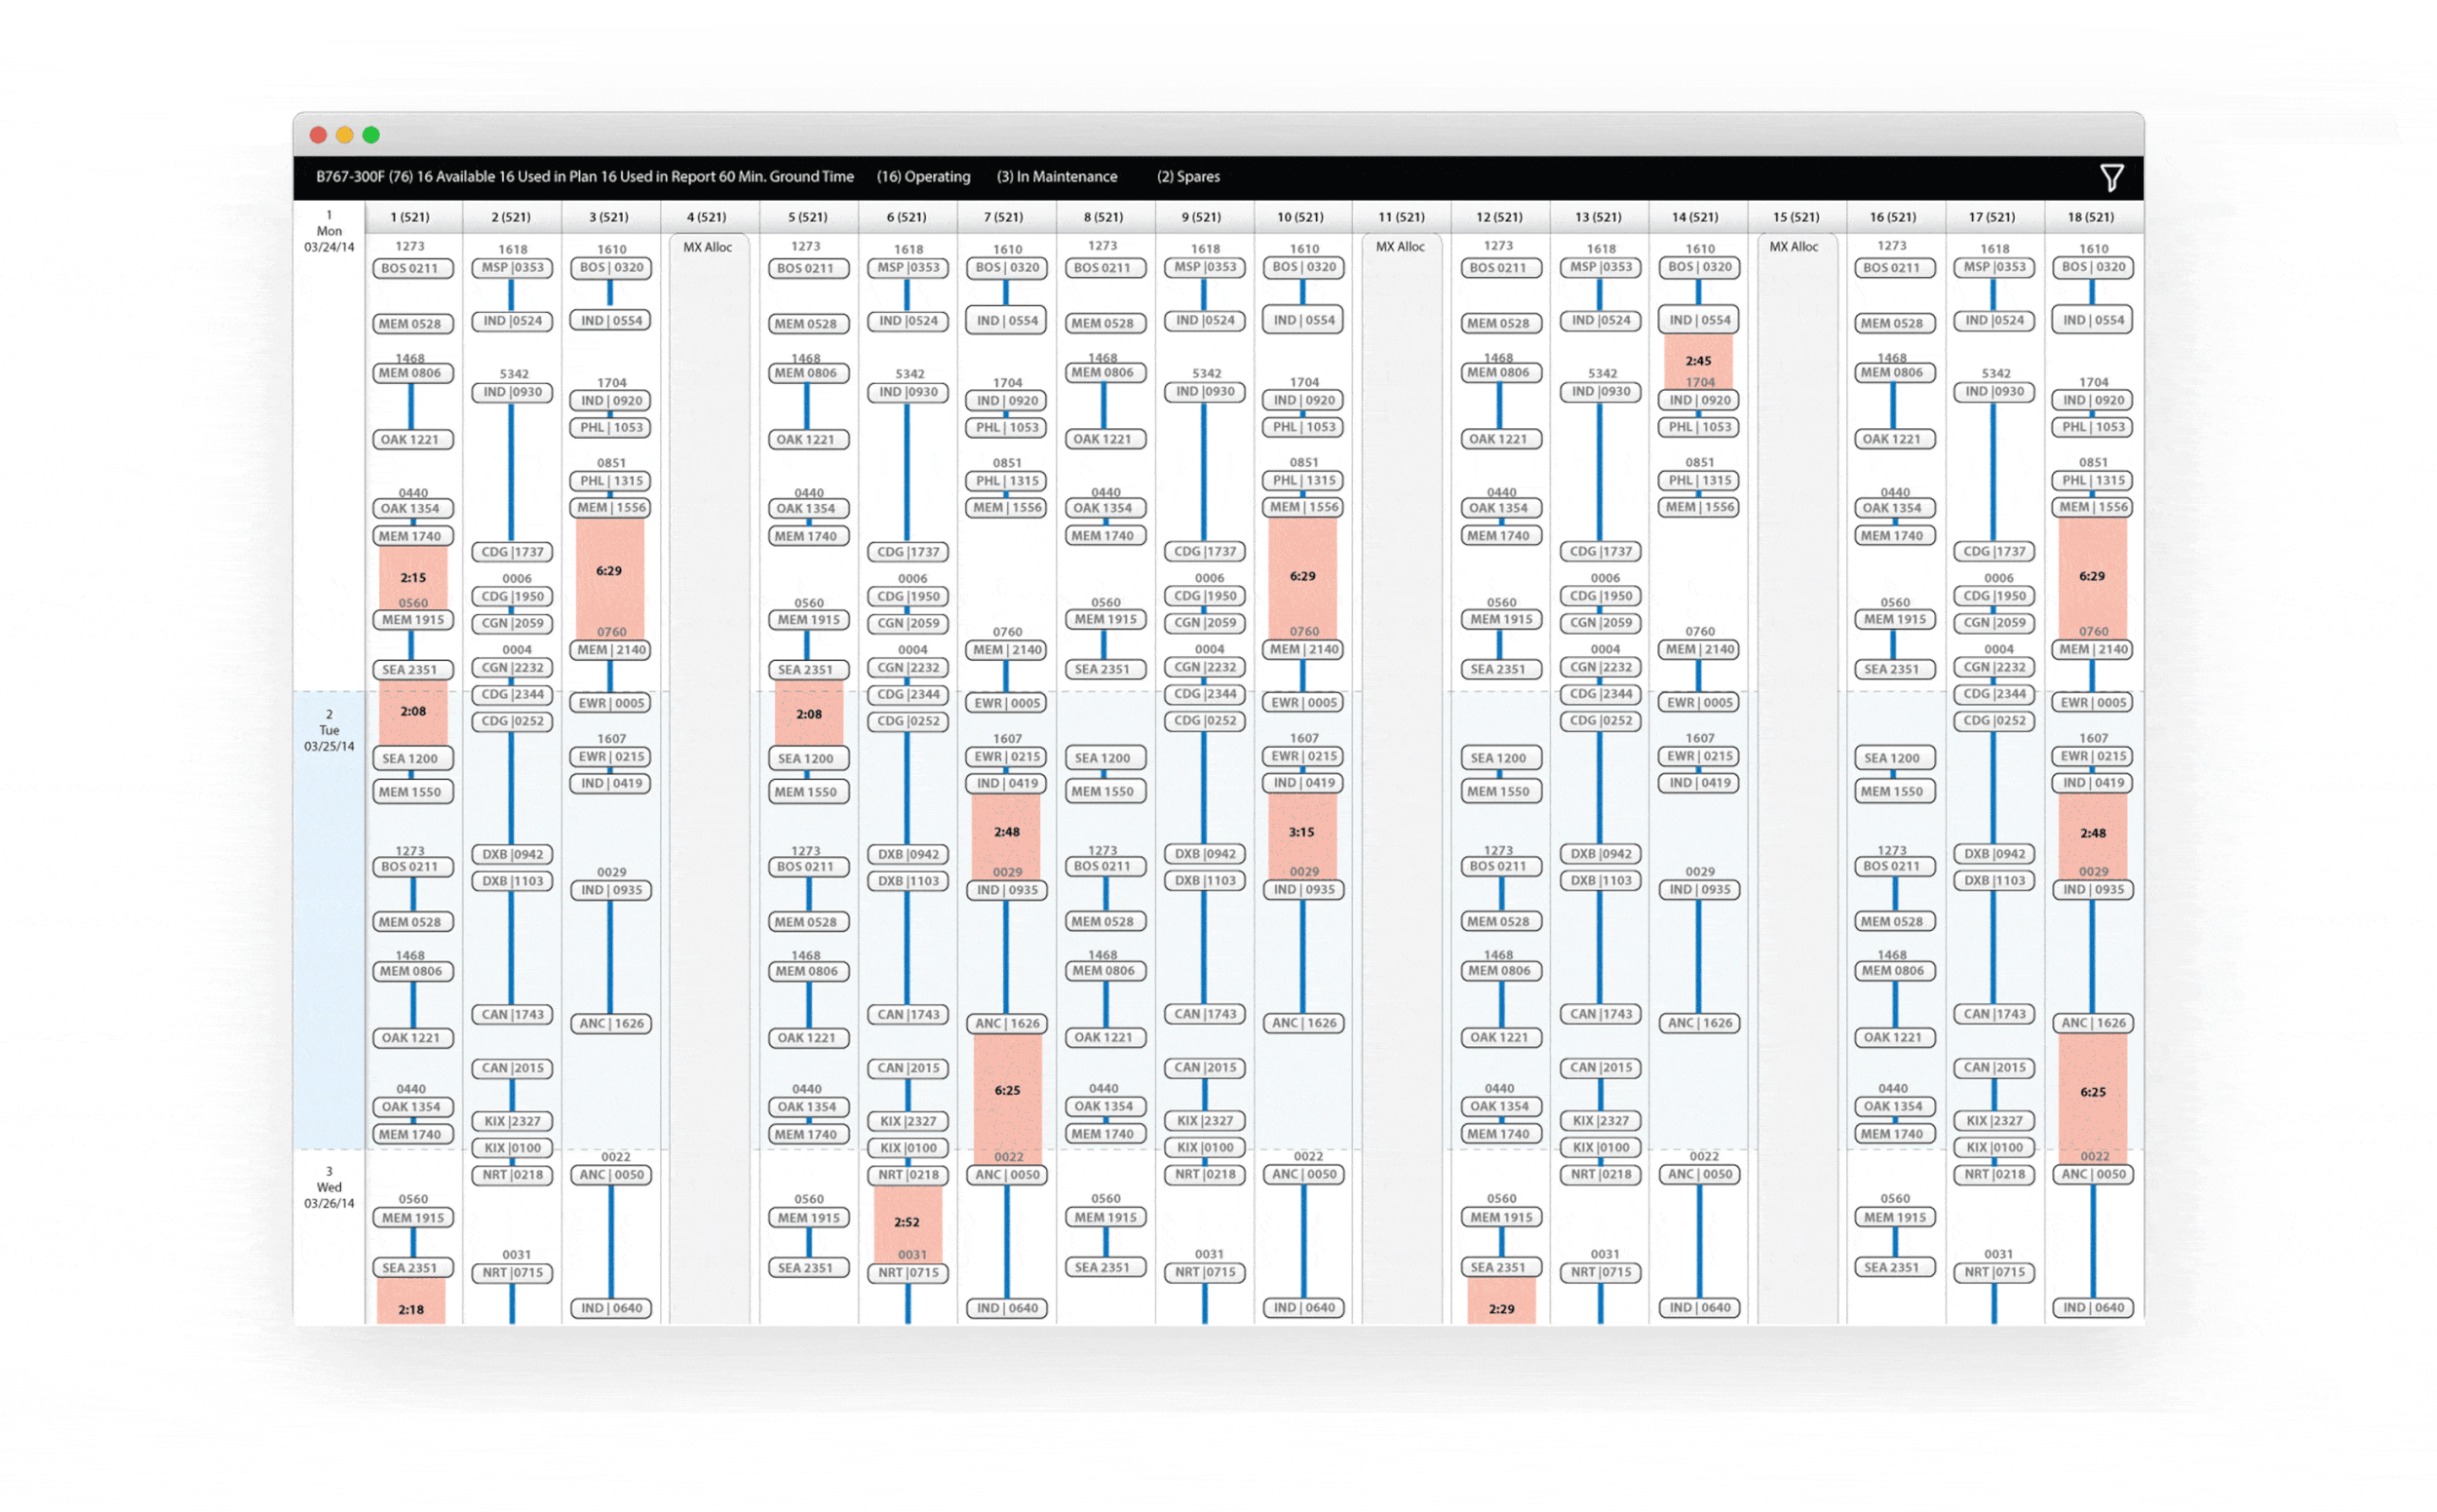Select the Wed 03/26/14 day row label
Viewport: 2437px width, 1512px height.
click(x=329, y=1187)
